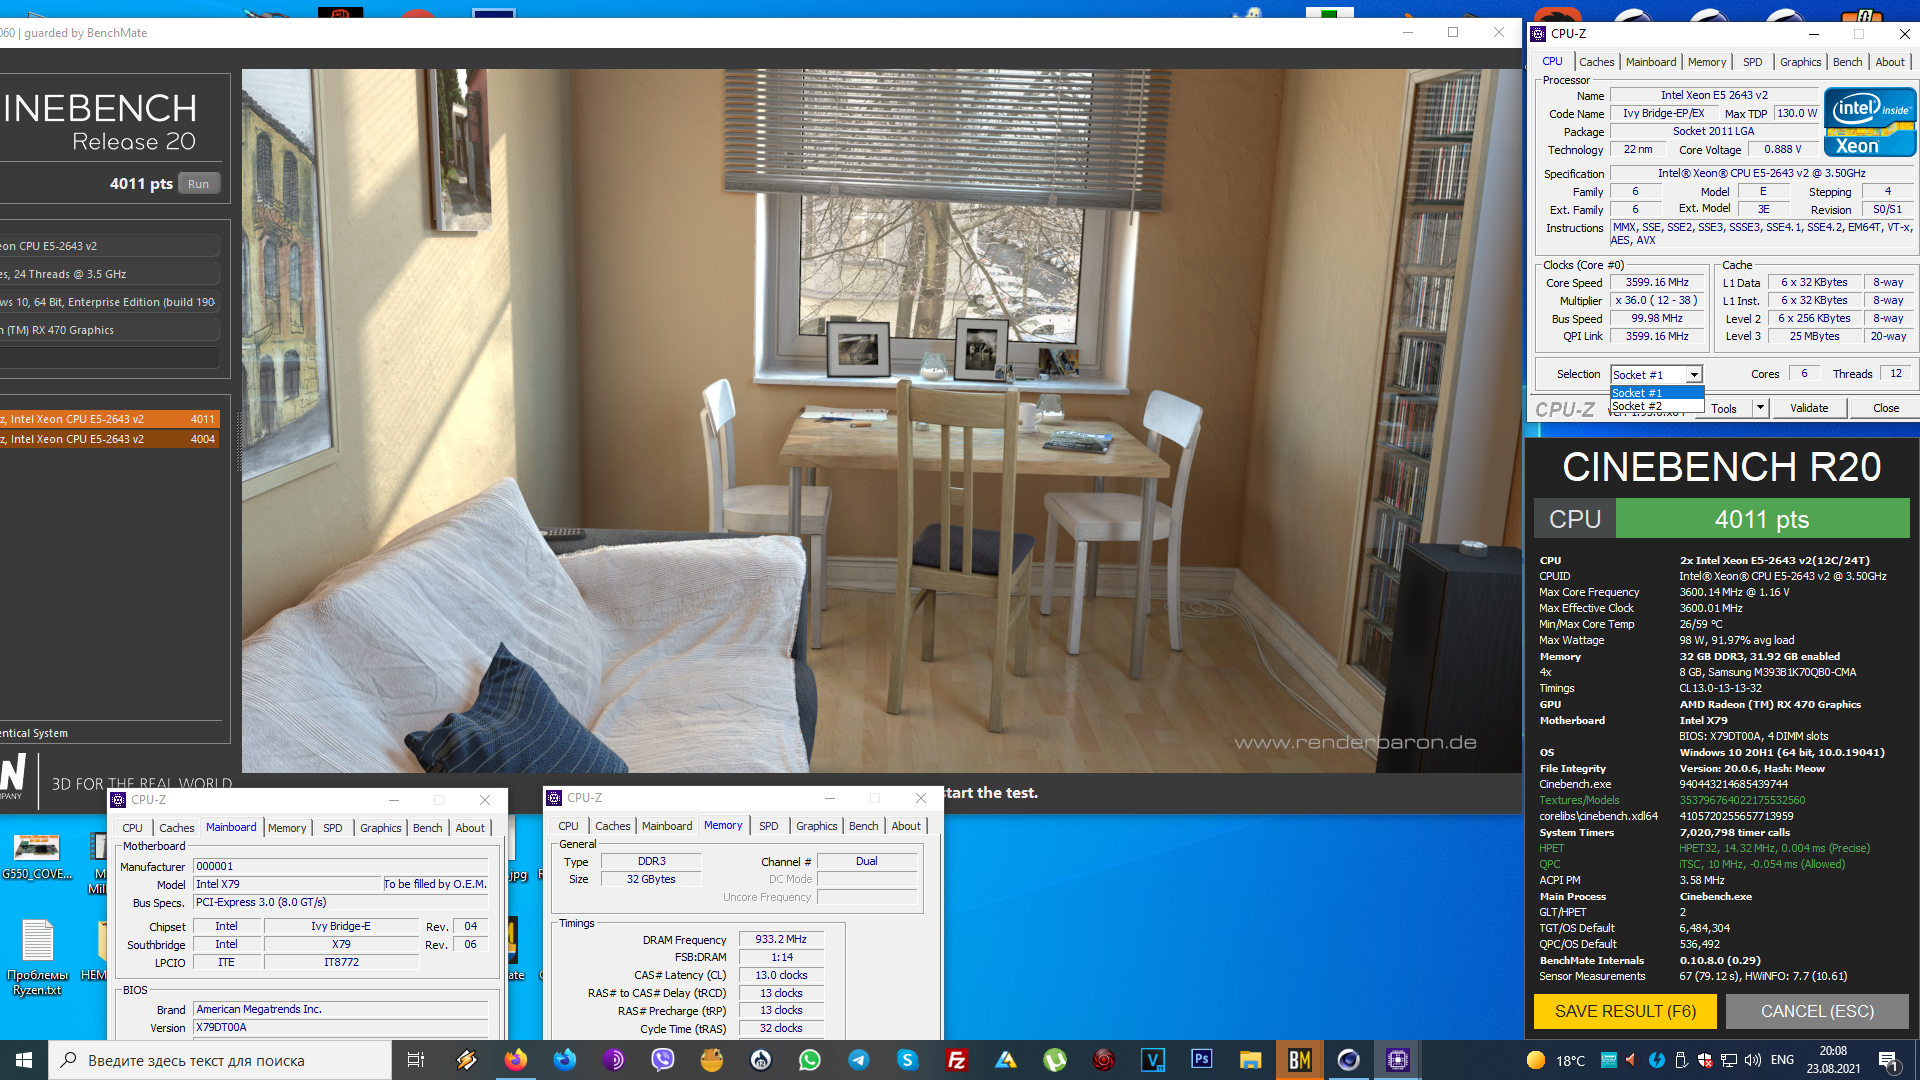The width and height of the screenshot is (1920, 1080).
Task: Click the Validate button in CPU-Z
Action: point(1809,408)
